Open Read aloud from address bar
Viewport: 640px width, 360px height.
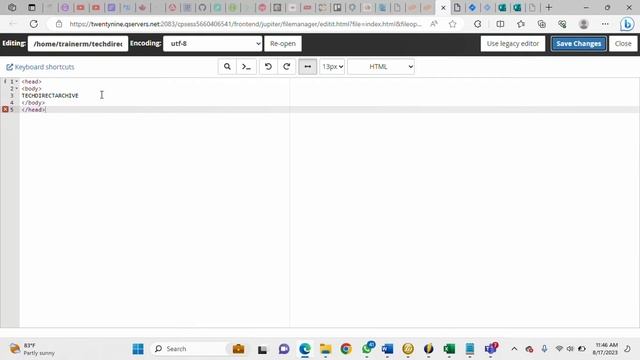tap(434, 24)
